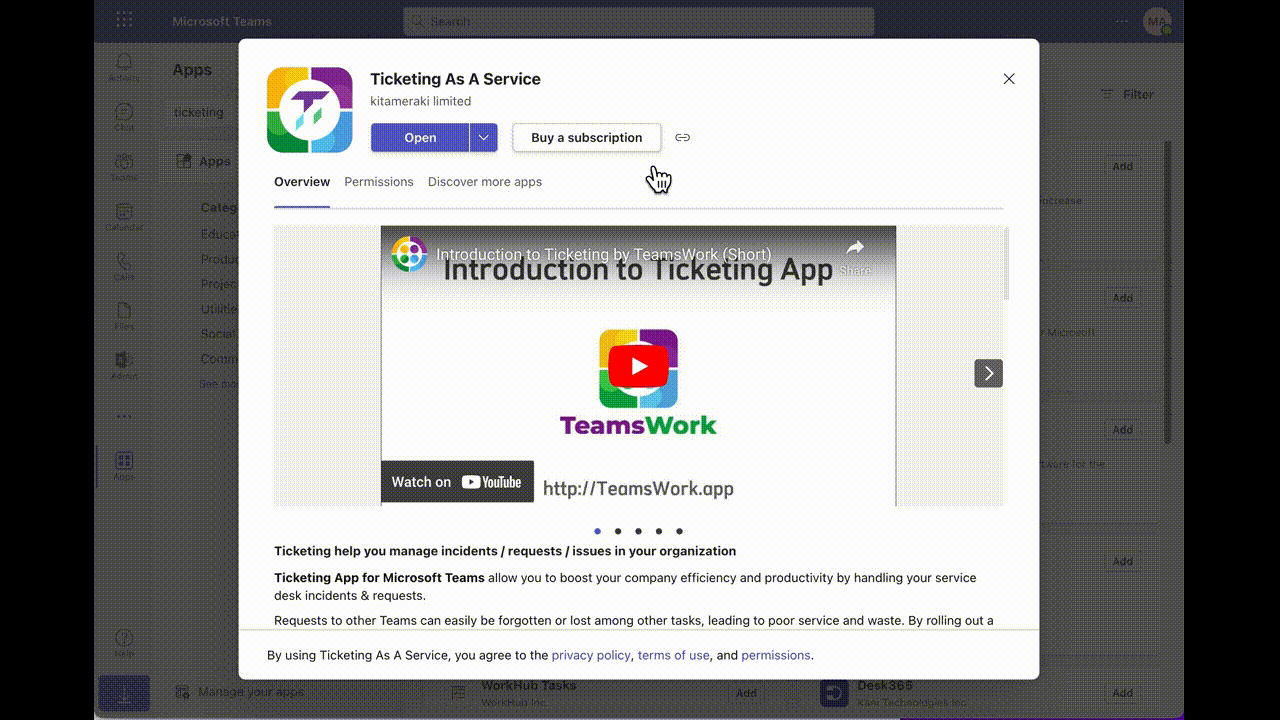Screen dimensions: 1280x720
Task: Go to Chat in Teams sidebar
Action: tap(124, 117)
